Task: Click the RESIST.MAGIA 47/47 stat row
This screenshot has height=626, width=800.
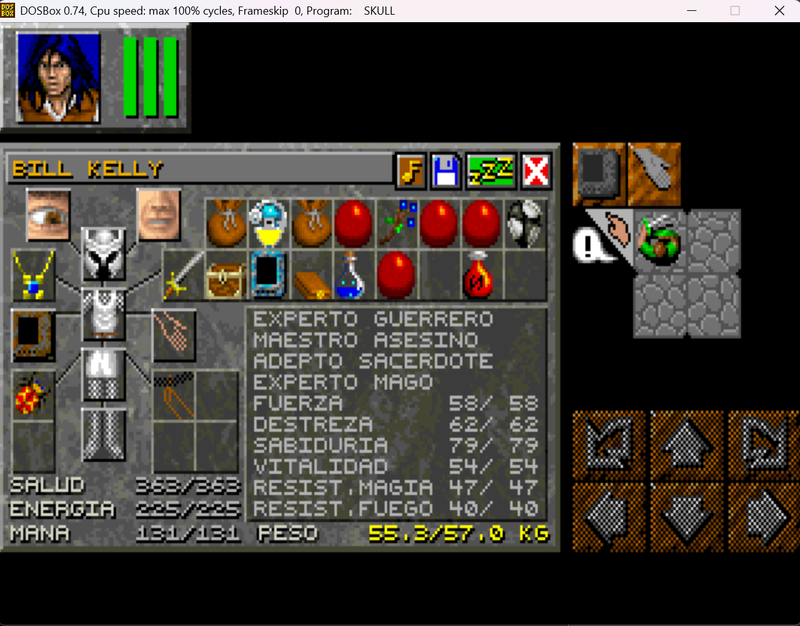Action: (396, 488)
